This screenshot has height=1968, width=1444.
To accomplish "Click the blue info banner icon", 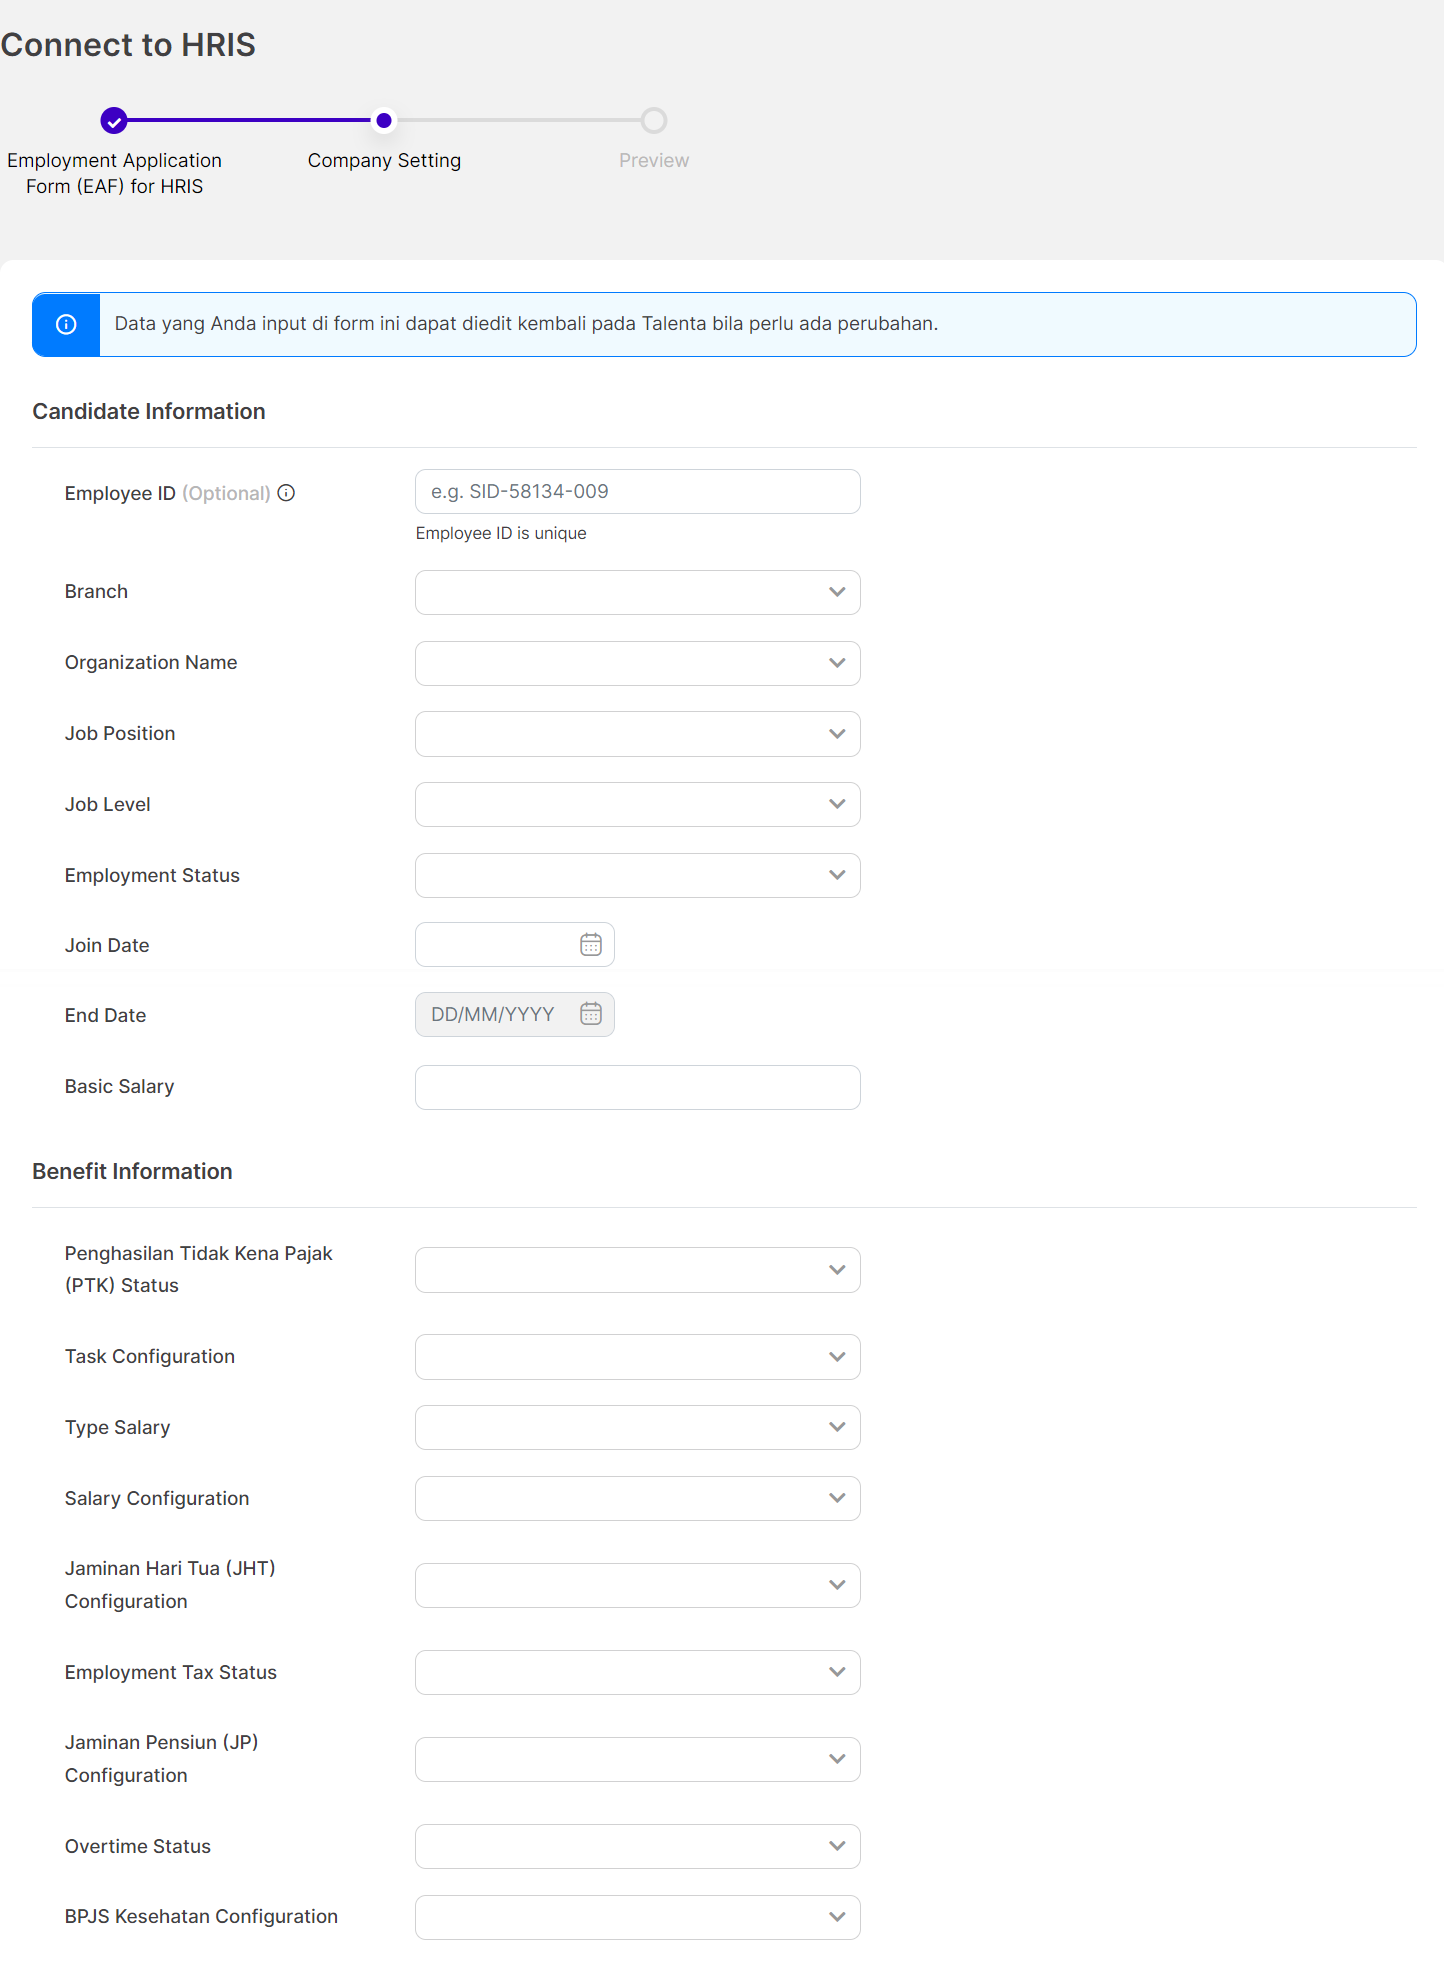I will coord(66,324).
